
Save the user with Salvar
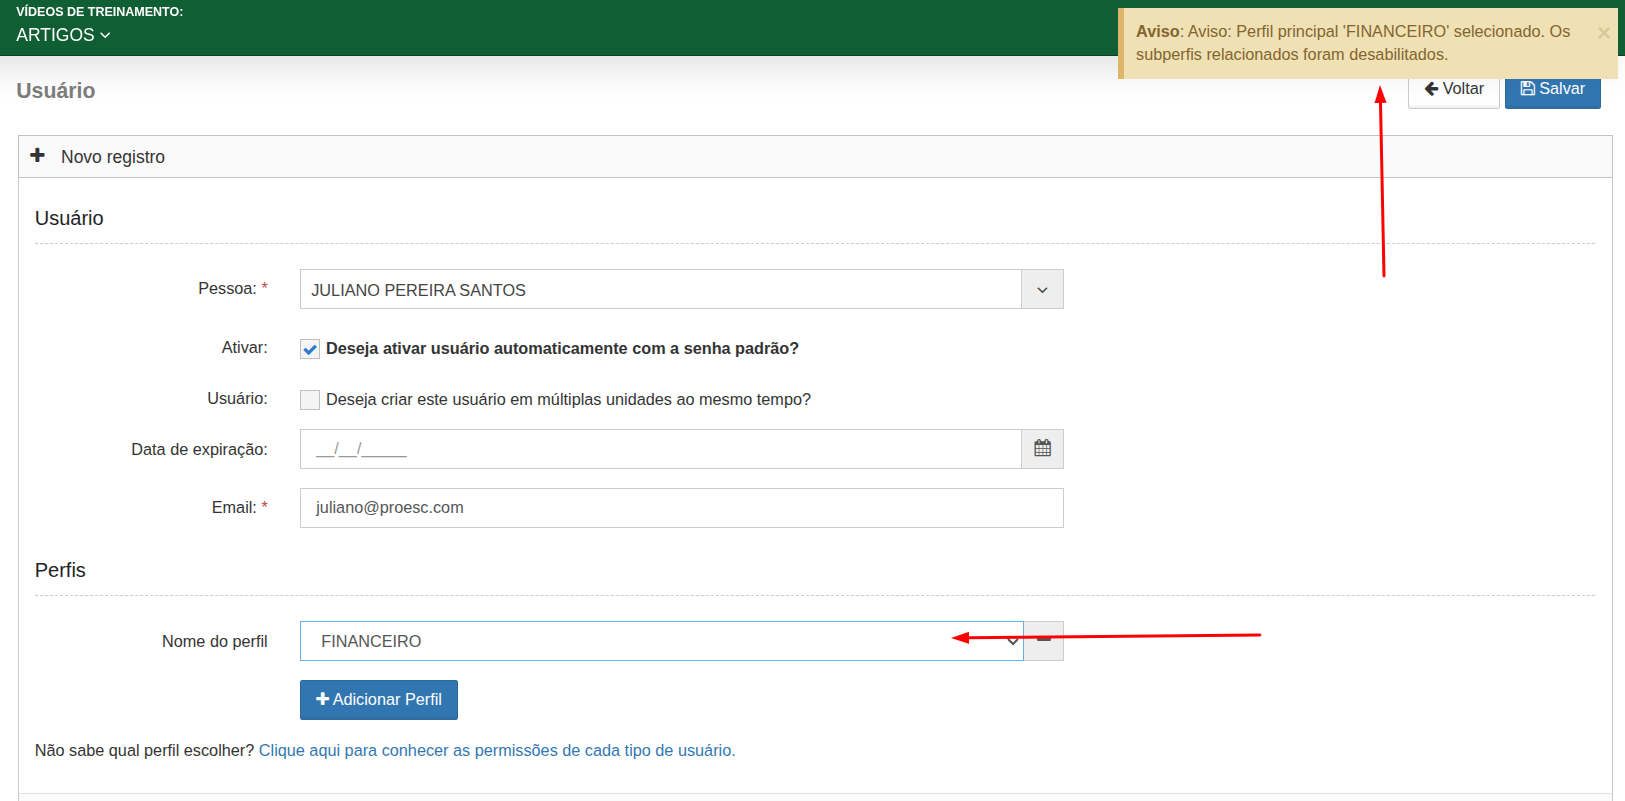click(1552, 89)
